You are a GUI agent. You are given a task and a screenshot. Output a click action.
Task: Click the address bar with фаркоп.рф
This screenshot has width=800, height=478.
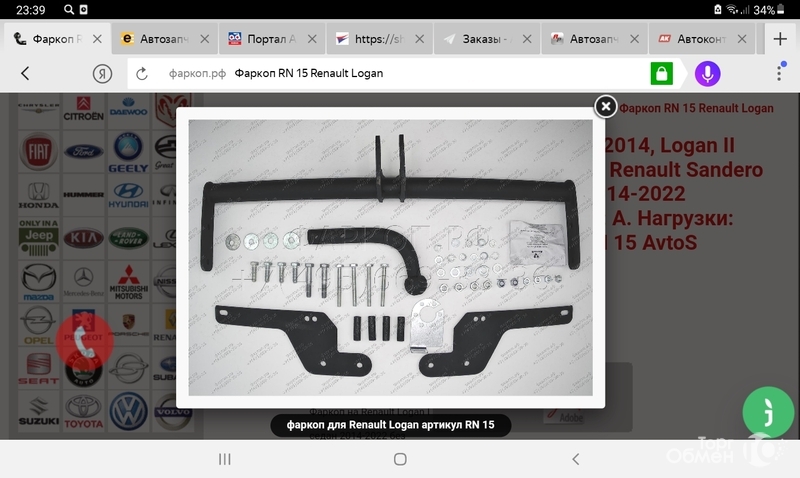[388, 73]
